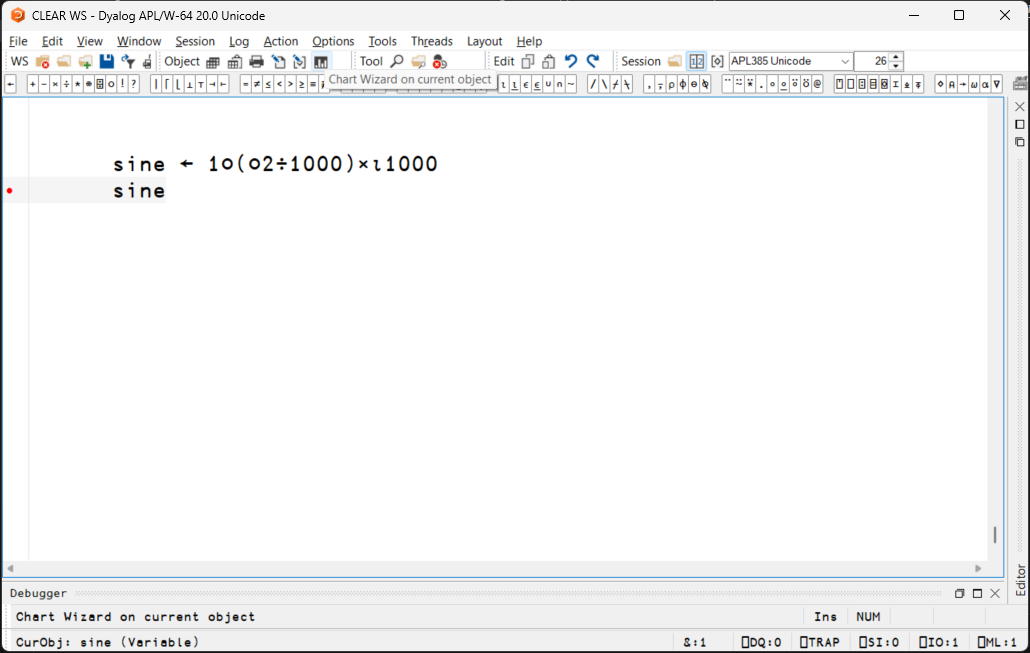The image size is (1030, 653).
Task: Click the Clear Workspace icon next to WS
Action: point(43,62)
